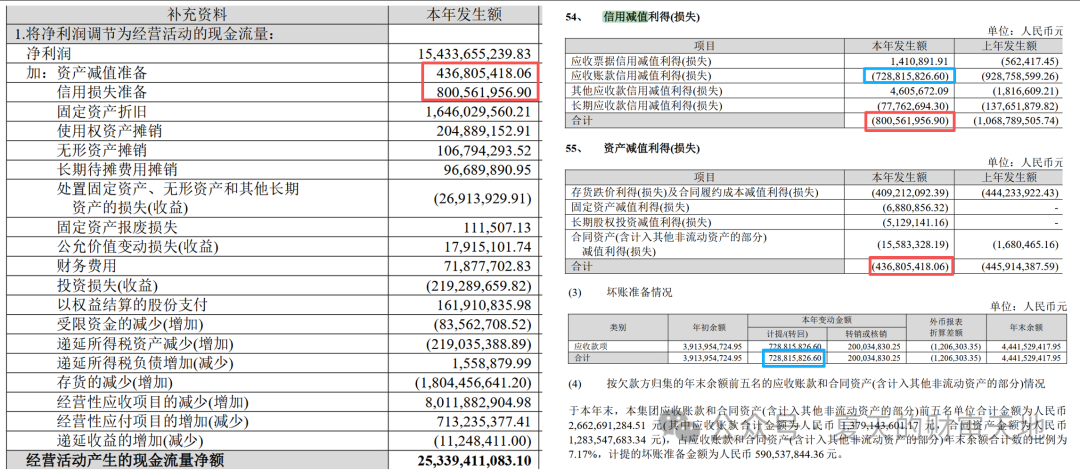This screenshot has width=1080, height=471.
Task: Select the 长期待摊费用摊销 row label
Action: pyautogui.click(x=116, y=169)
